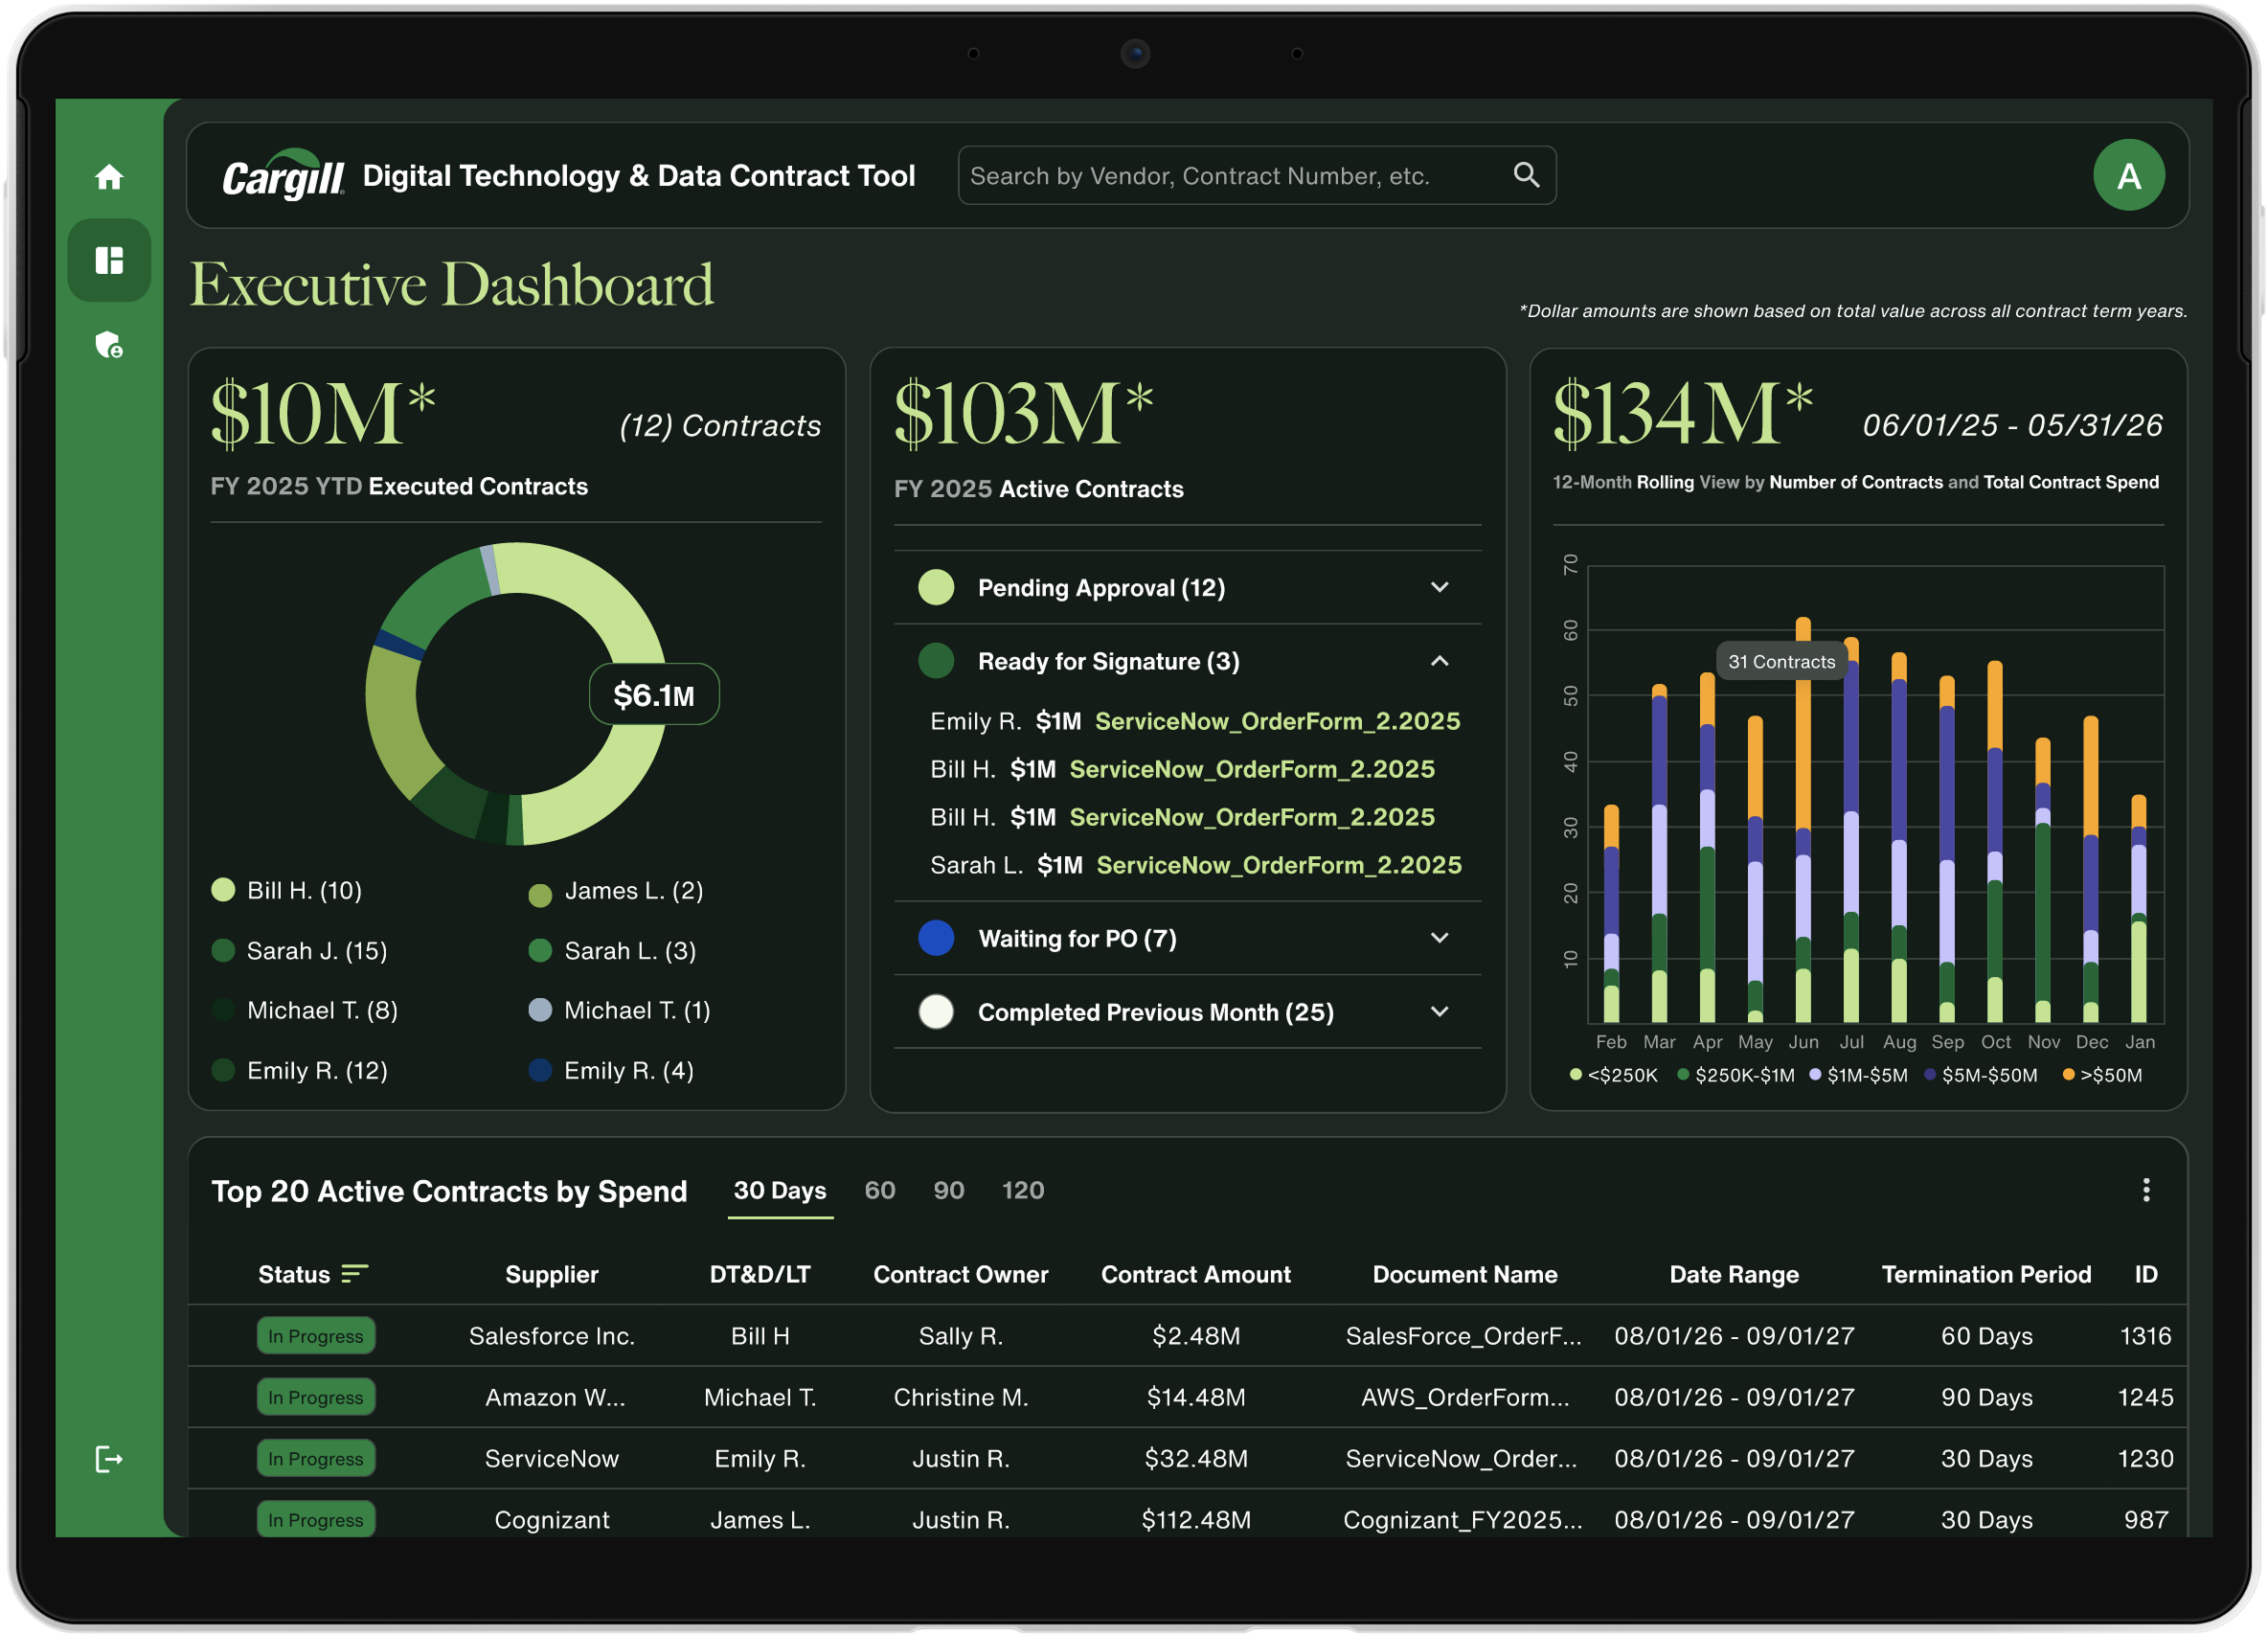The height and width of the screenshot is (1636, 2268).
Task: Open the dashboard layout icon in sidebar
Action: pyautogui.click(x=109, y=260)
